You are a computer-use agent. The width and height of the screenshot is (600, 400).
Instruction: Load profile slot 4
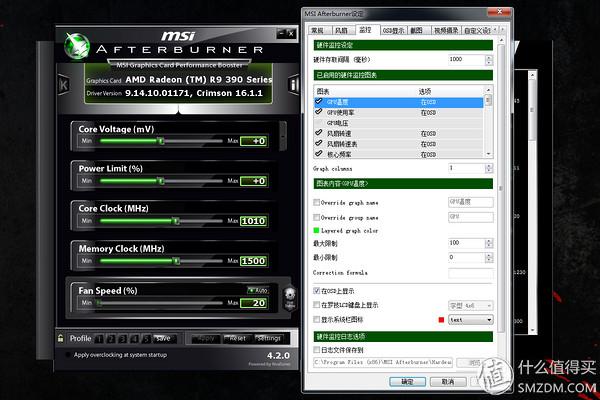[x=134, y=338]
